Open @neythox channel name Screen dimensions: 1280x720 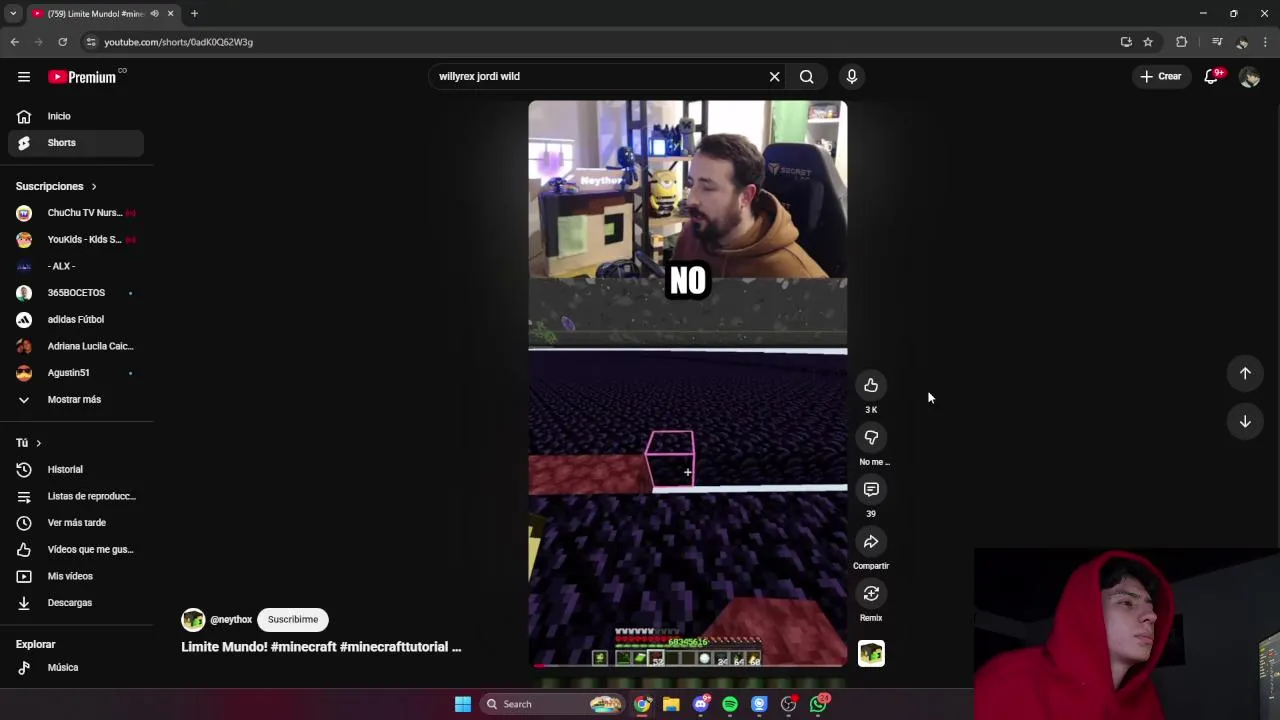(x=231, y=620)
